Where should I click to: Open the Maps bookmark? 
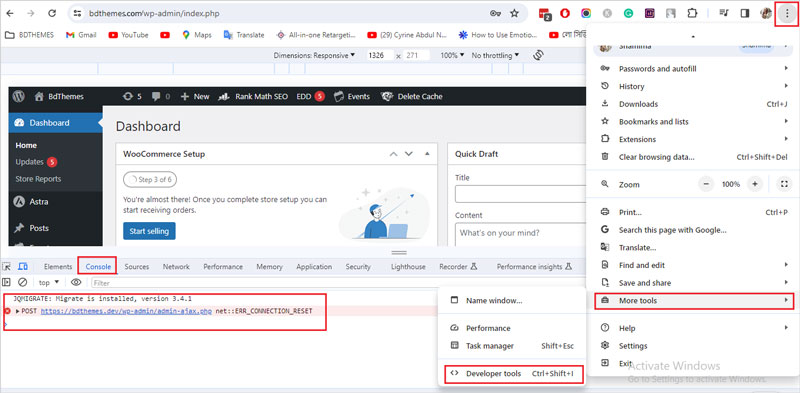(196, 35)
